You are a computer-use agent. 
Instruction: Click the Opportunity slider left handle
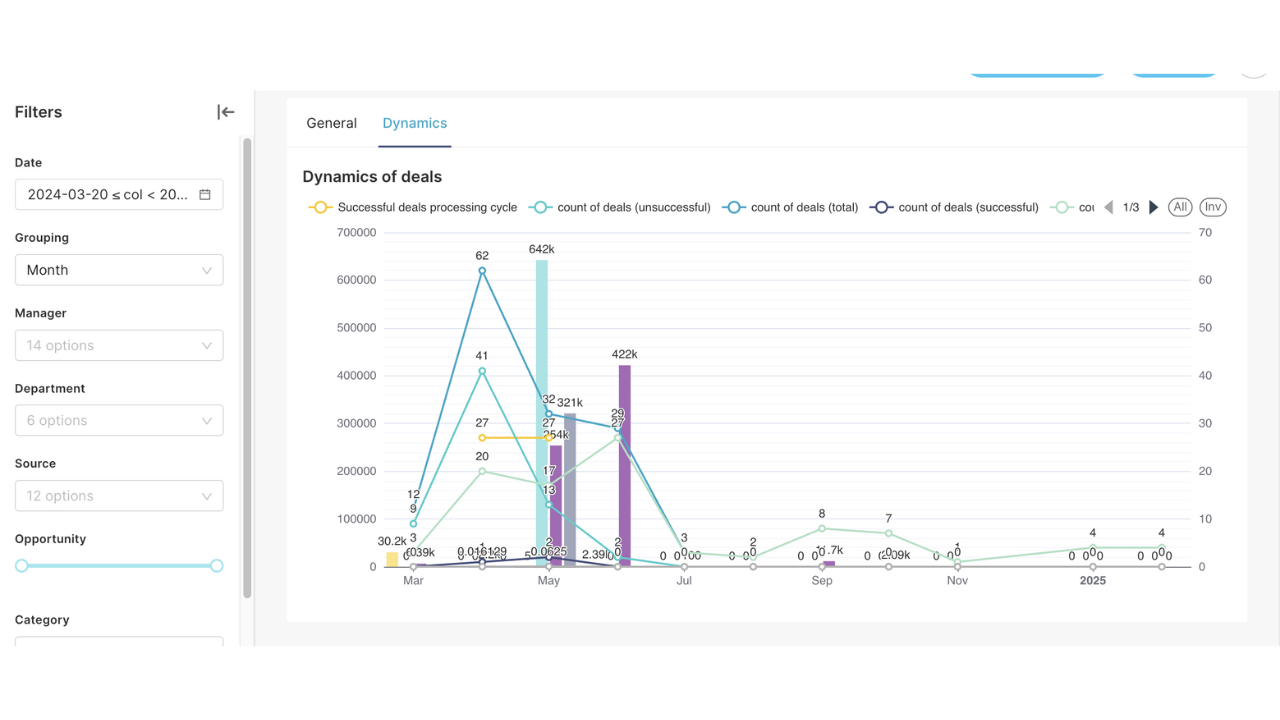pyautogui.click(x=22, y=566)
